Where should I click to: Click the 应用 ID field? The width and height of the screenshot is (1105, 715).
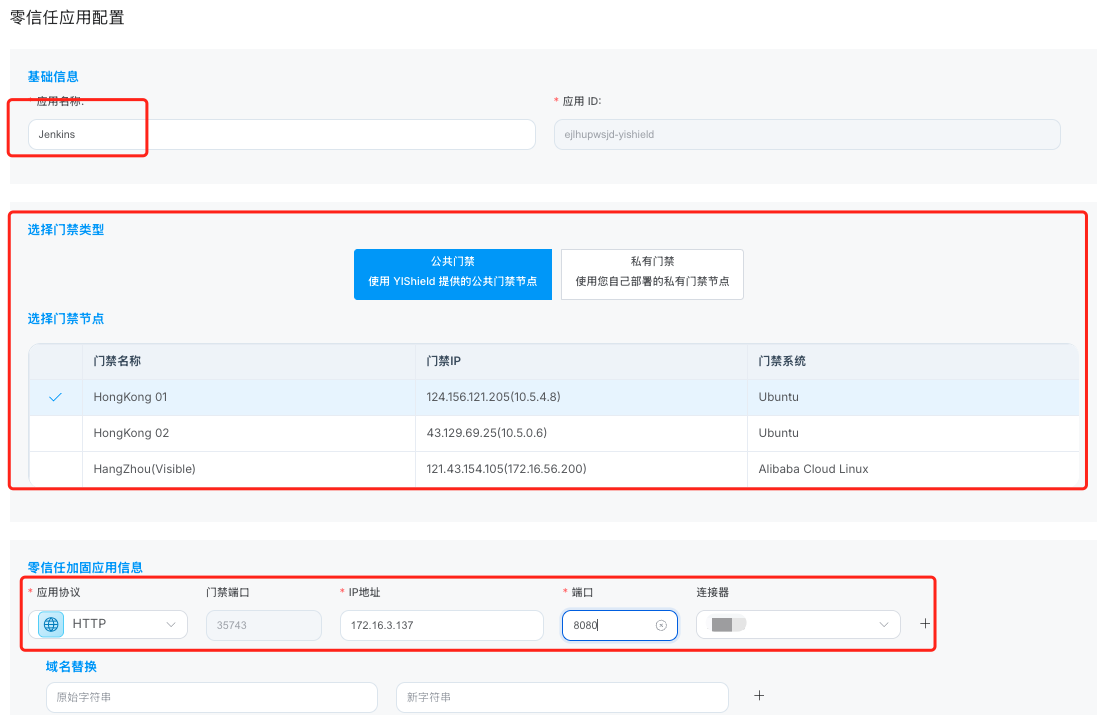click(x=807, y=135)
